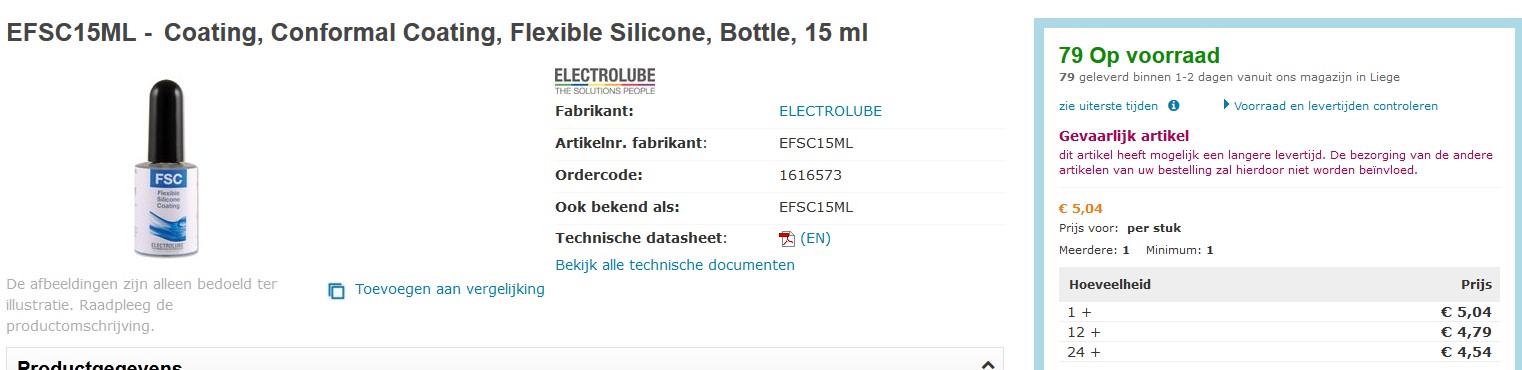Click Bekijk alle technische documenten
The width and height of the screenshot is (1522, 370).
tap(675, 265)
